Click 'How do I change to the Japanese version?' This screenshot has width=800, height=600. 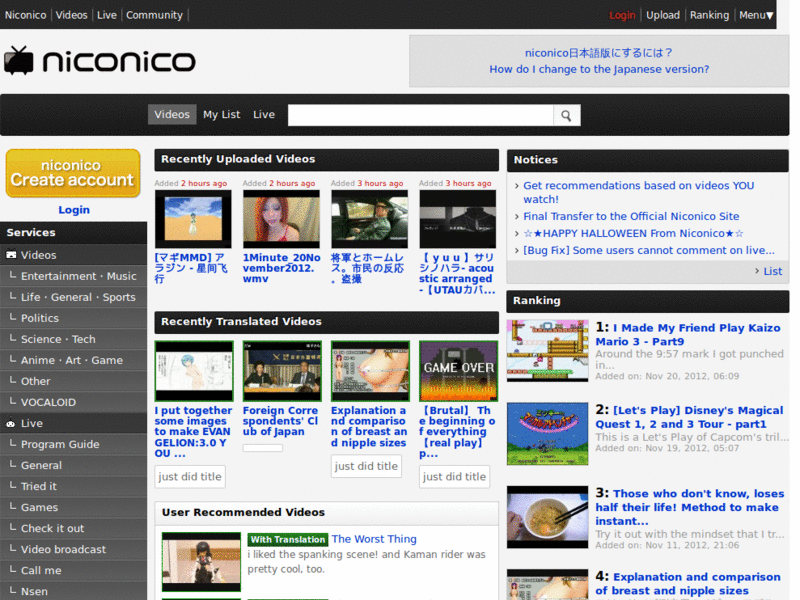pyautogui.click(x=599, y=69)
